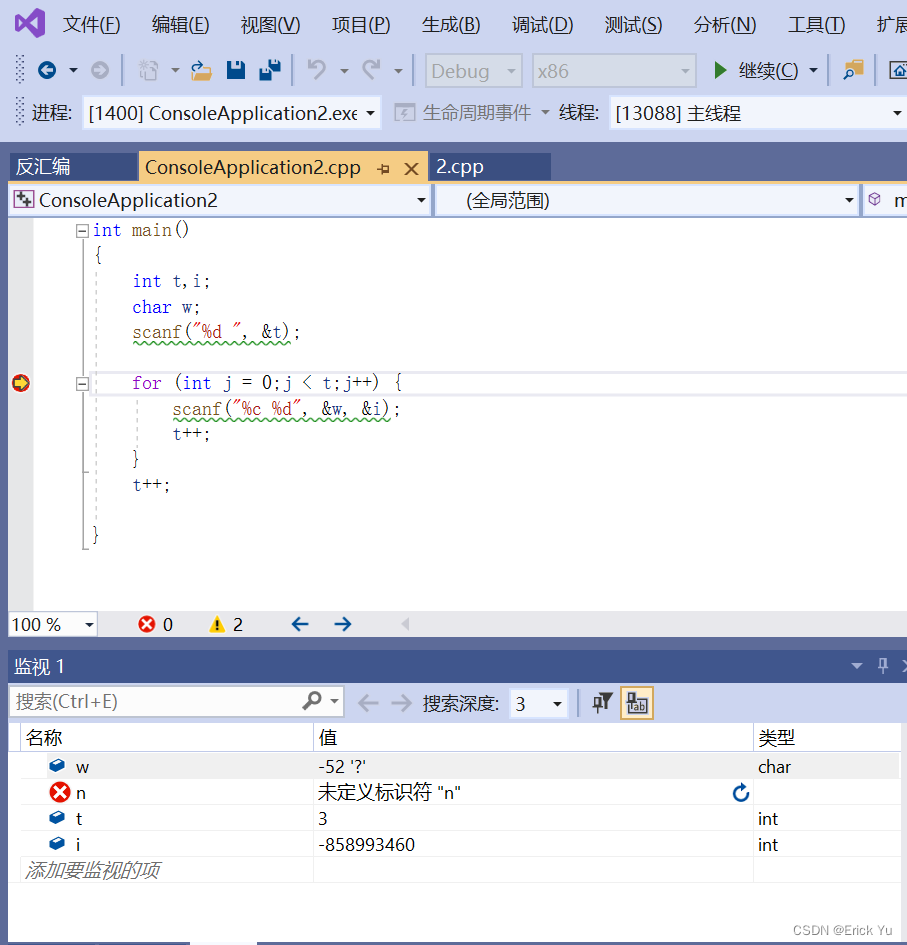Click the new project icon
This screenshot has height=945, width=907.
(x=148, y=71)
